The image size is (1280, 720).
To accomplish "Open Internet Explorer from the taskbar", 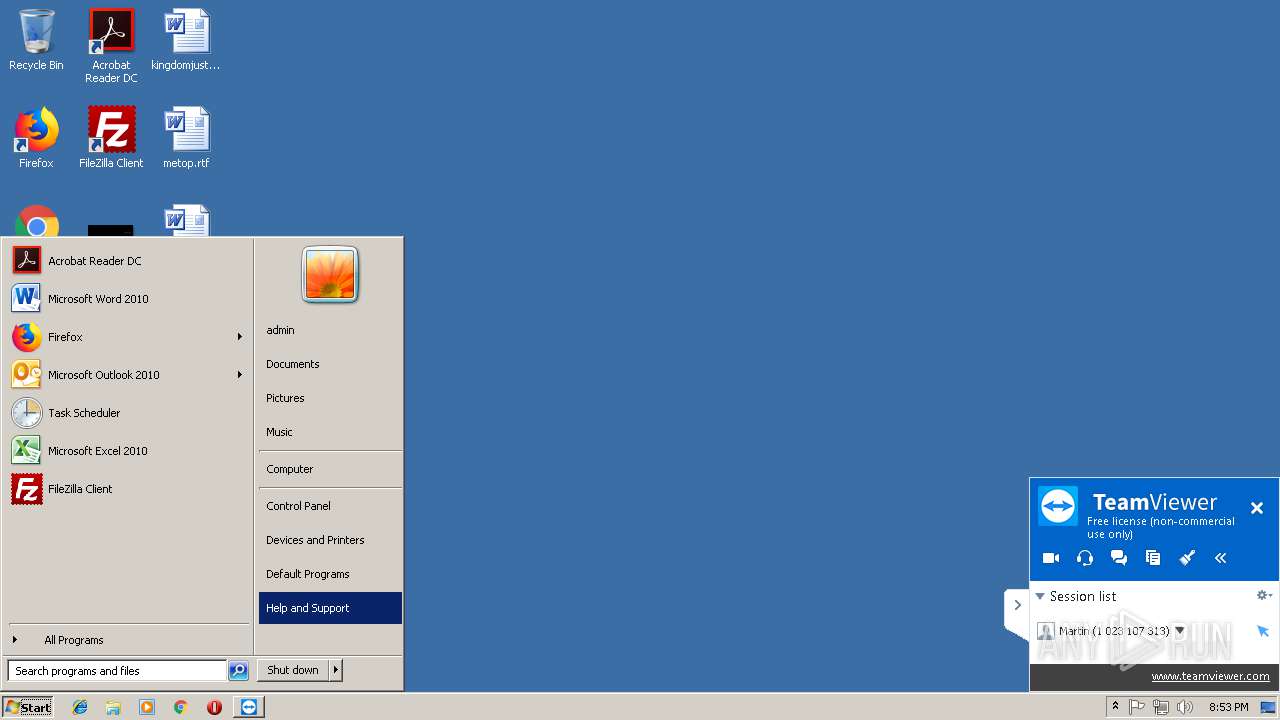I will click(x=80, y=707).
